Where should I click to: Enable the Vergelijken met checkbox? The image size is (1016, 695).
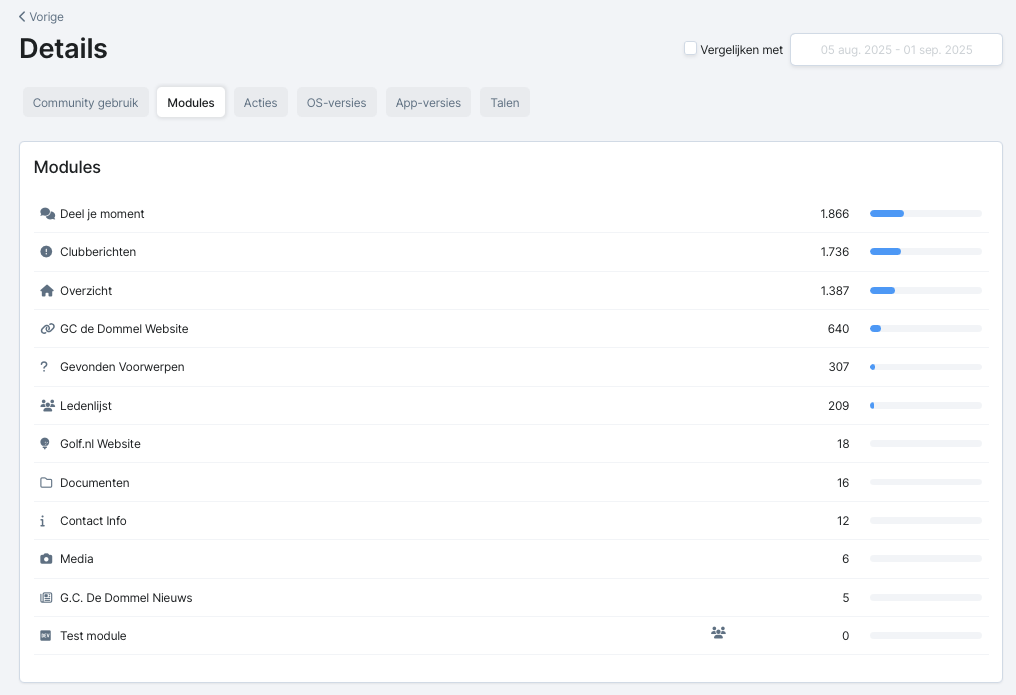coord(690,48)
